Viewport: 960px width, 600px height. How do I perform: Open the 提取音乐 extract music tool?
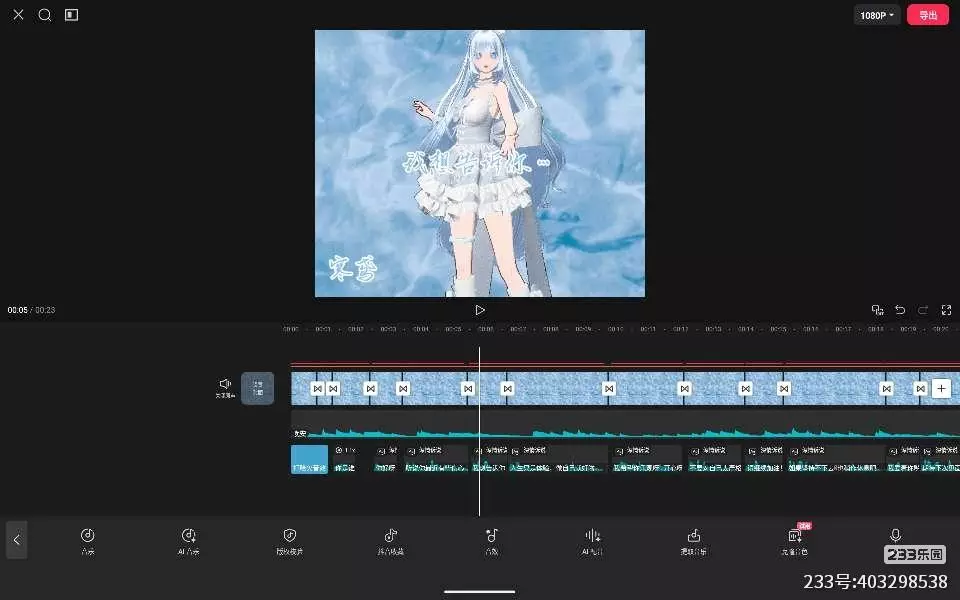coord(693,541)
